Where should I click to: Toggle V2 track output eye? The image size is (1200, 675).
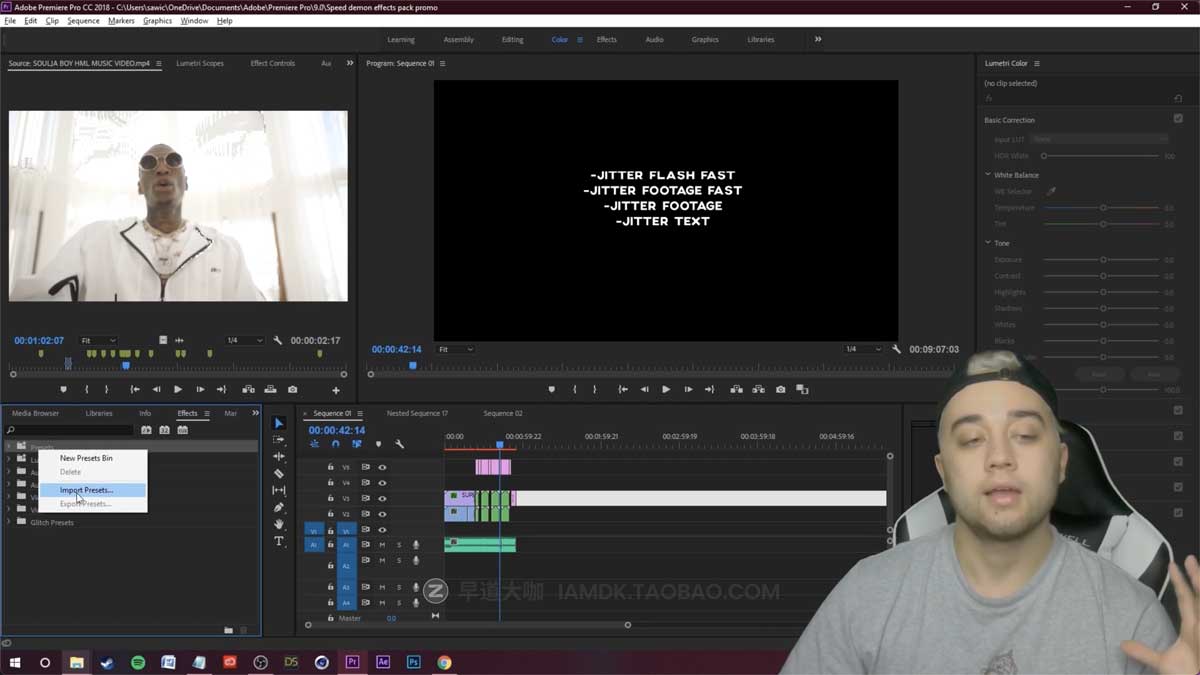pyautogui.click(x=382, y=514)
